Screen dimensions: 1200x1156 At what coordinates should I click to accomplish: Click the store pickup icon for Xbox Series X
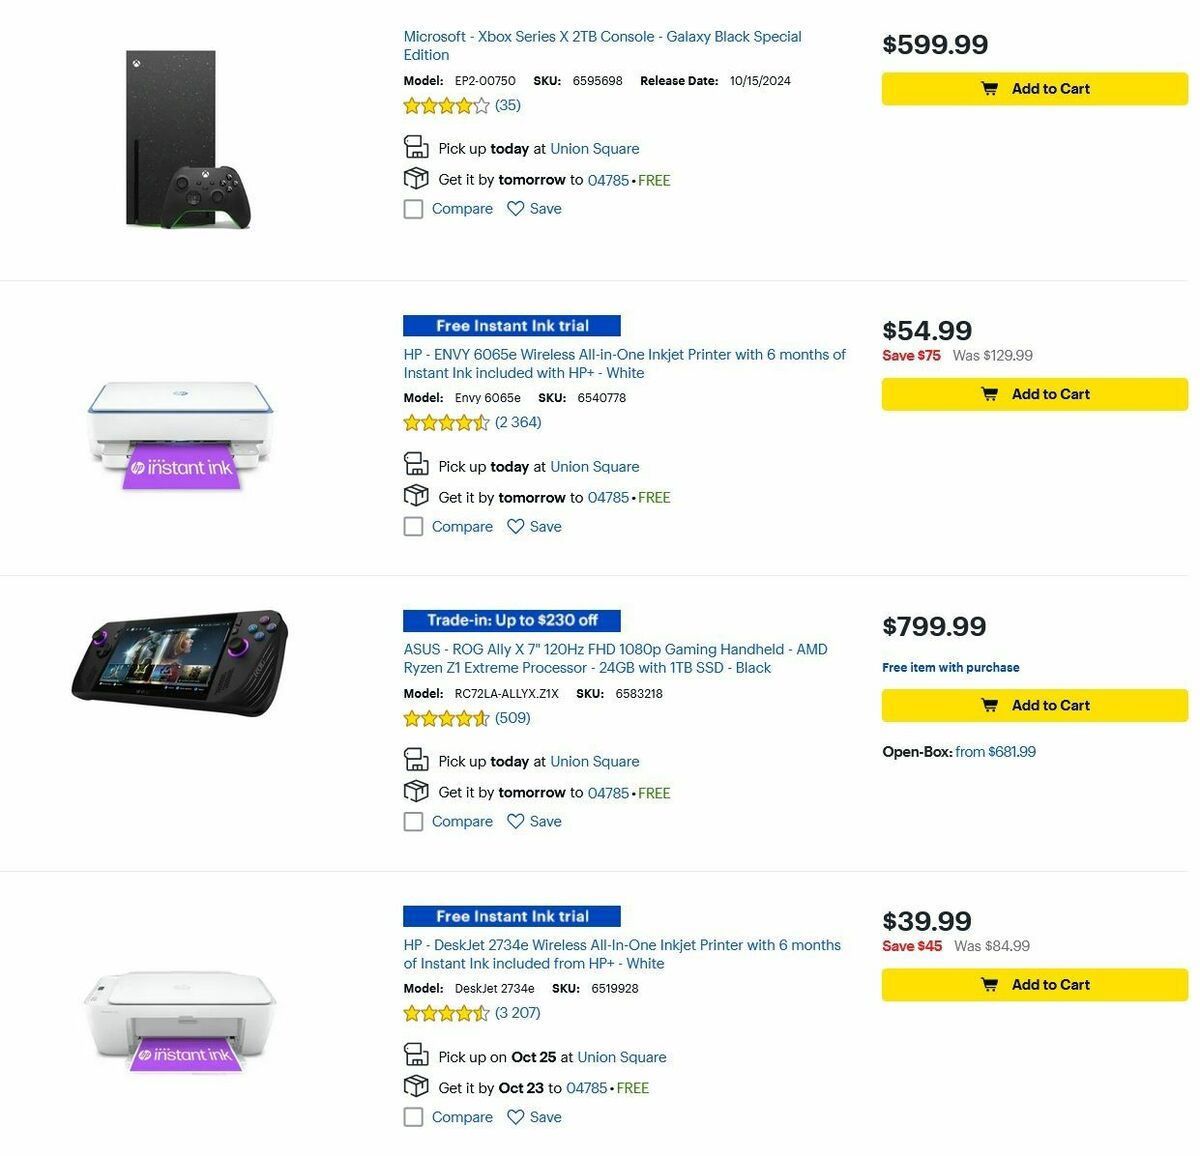tap(415, 146)
